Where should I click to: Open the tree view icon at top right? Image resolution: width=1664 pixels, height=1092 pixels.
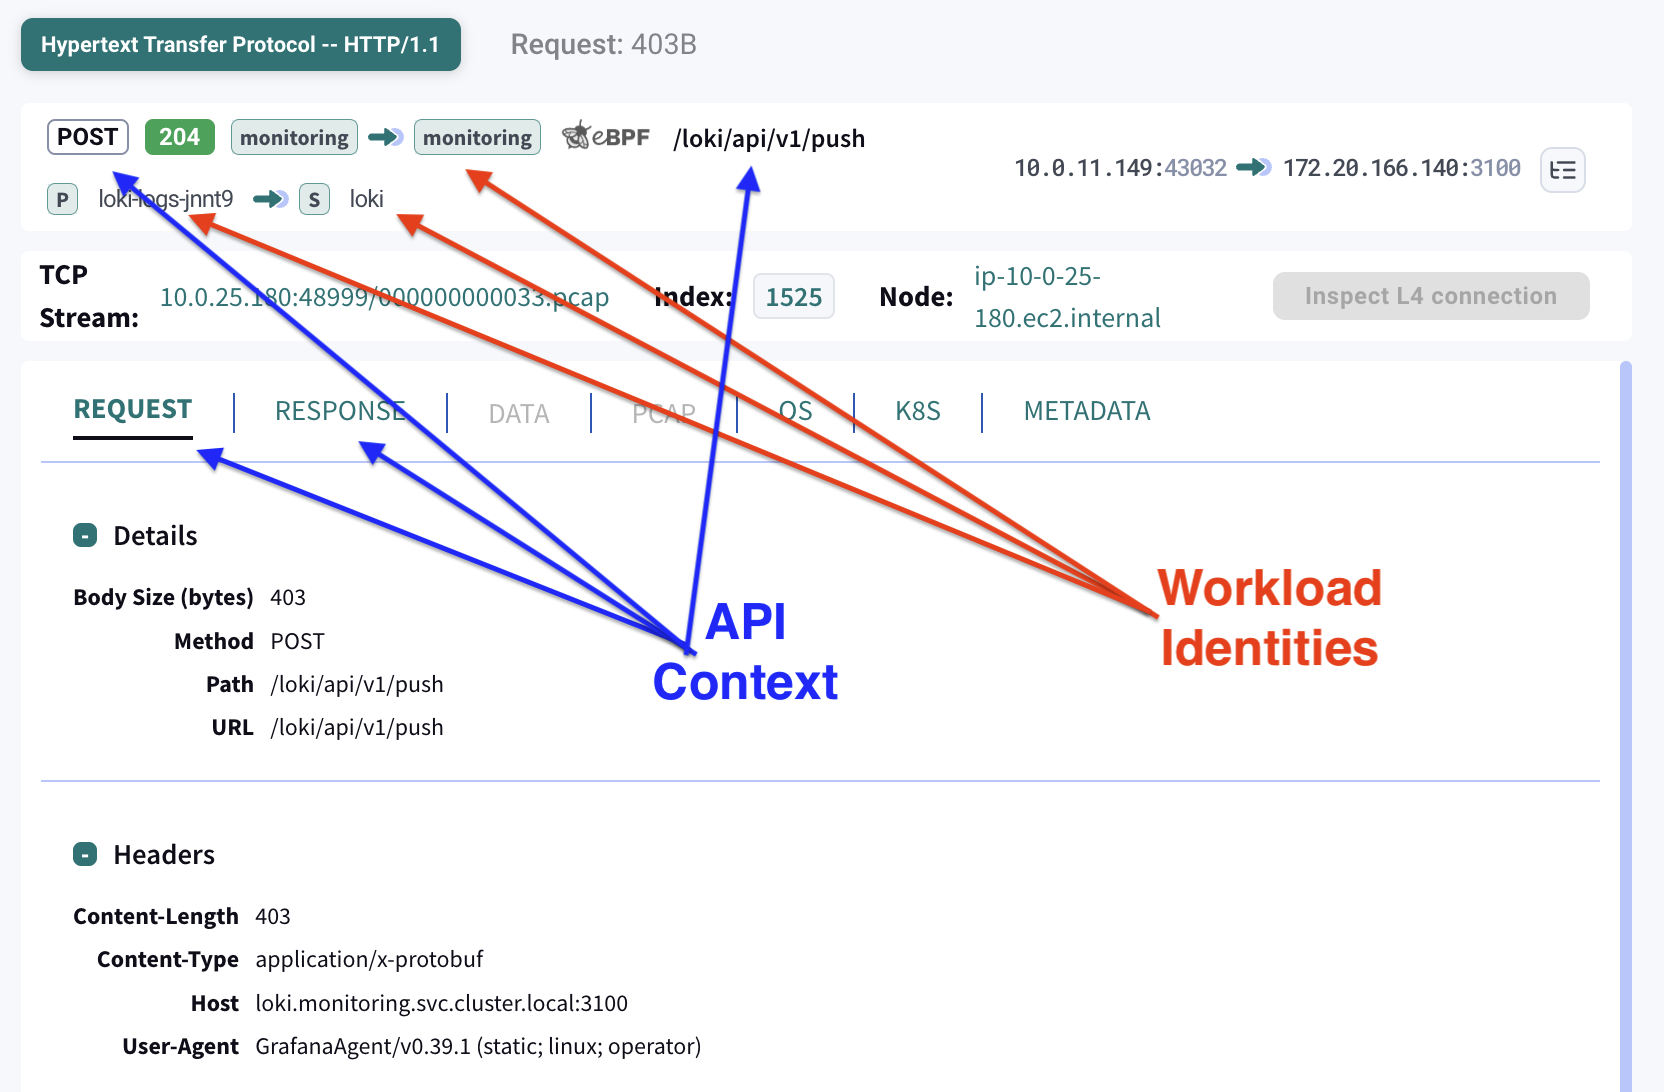(1562, 170)
